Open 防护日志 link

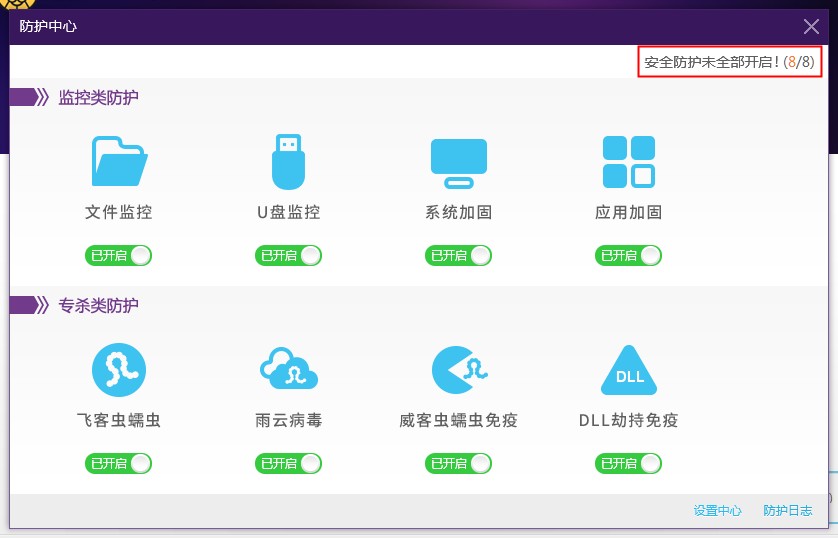[x=787, y=511]
